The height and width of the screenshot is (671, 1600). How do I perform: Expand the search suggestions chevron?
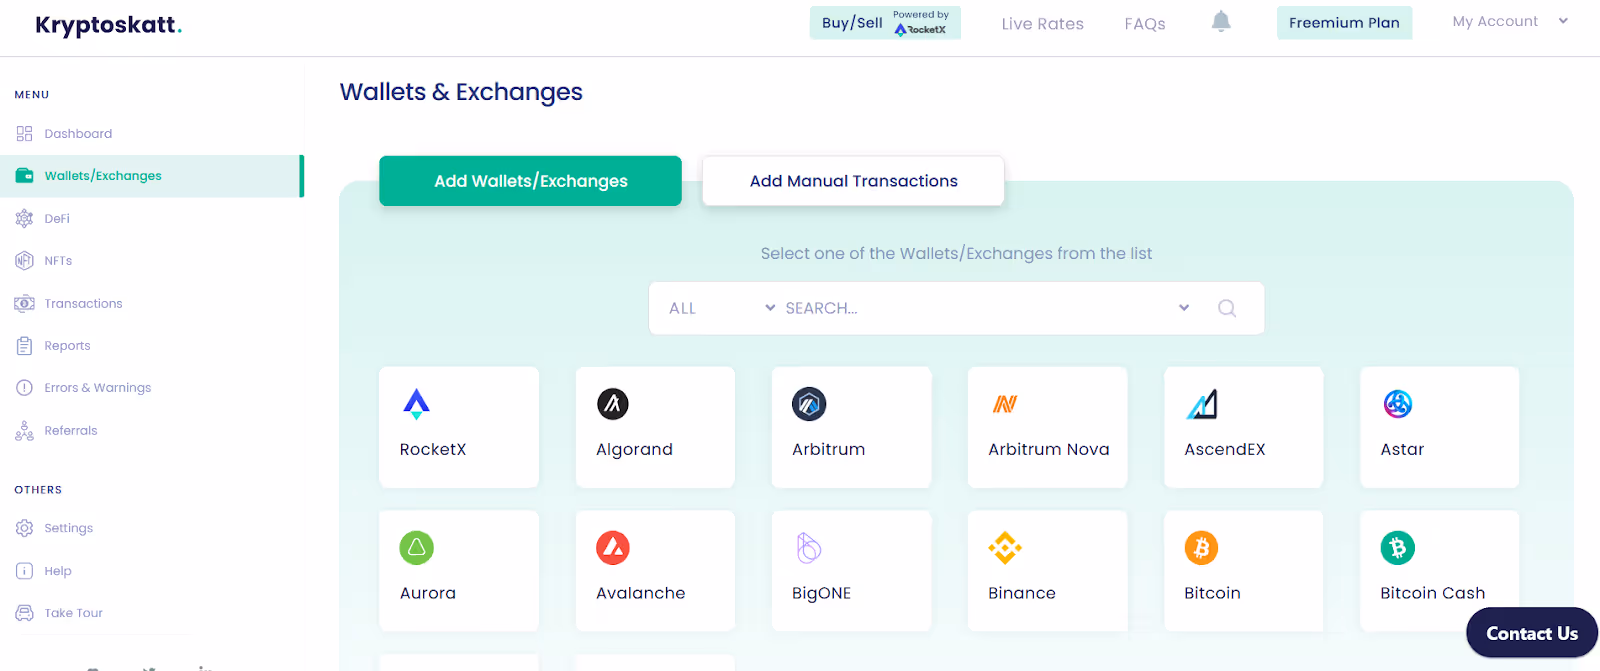point(1184,307)
